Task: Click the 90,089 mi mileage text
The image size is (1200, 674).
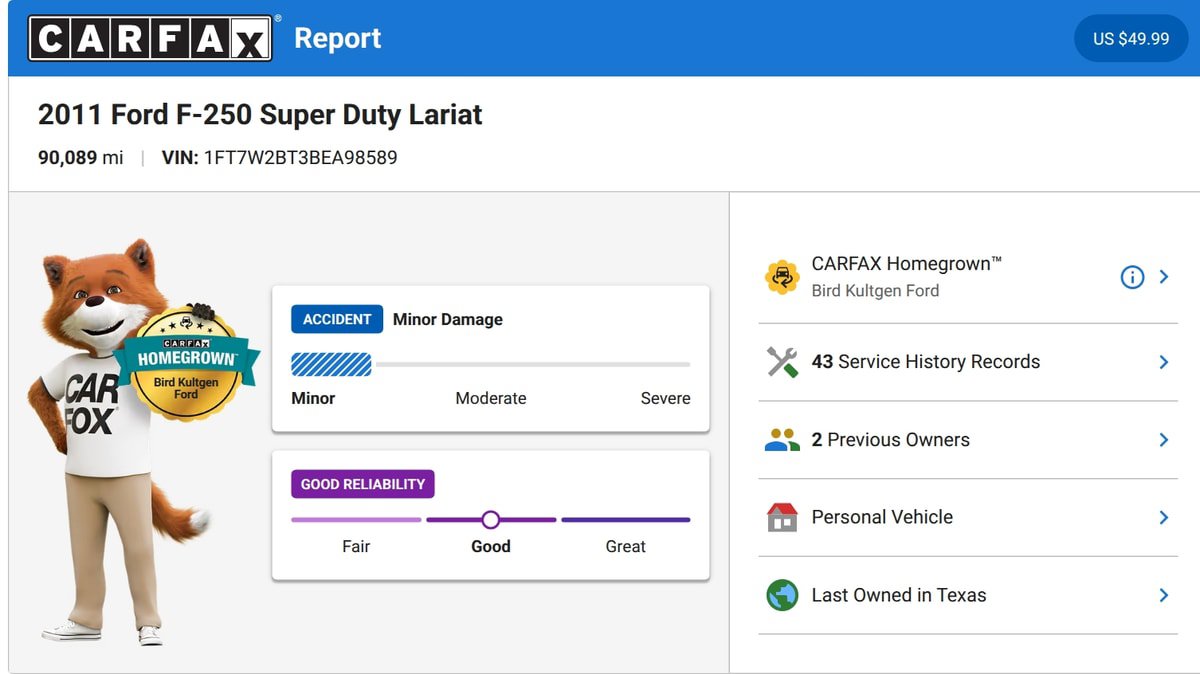Action: click(81, 158)
